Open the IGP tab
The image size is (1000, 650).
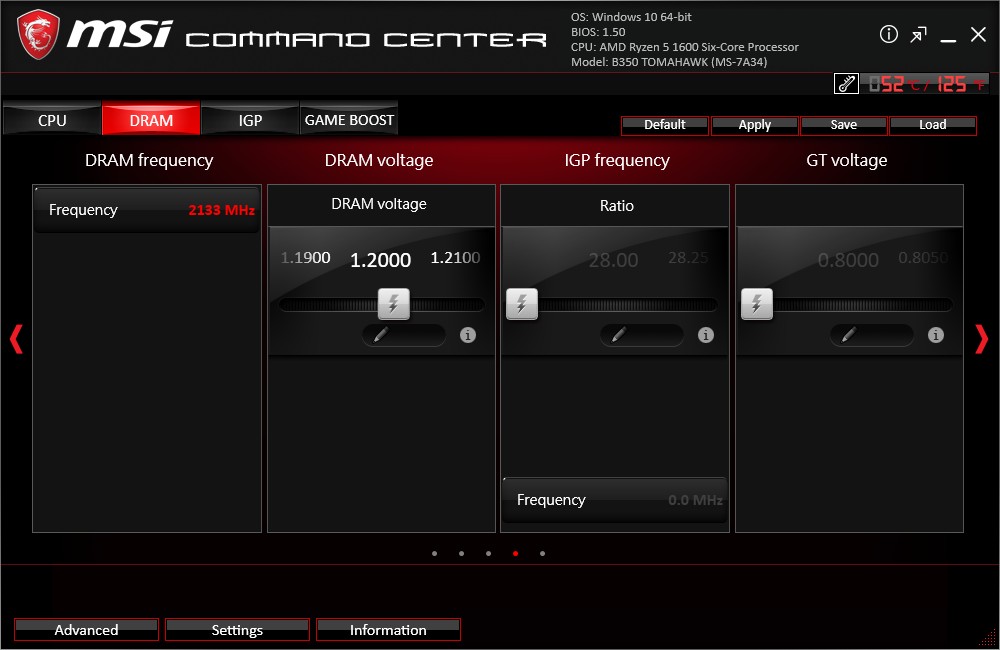(250, 120)
